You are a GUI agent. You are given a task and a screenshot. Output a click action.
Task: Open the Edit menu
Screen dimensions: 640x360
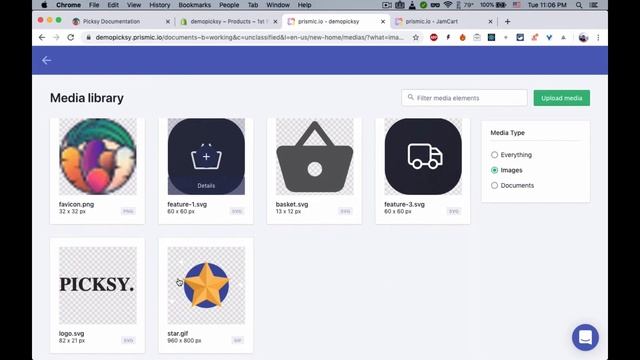113,5
